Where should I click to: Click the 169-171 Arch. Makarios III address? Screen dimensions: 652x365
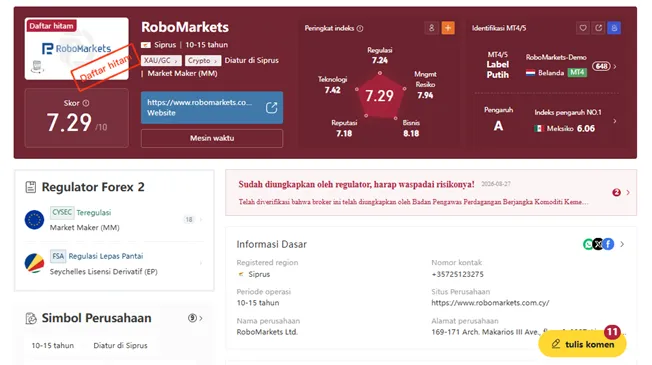(x=486, y=332)
